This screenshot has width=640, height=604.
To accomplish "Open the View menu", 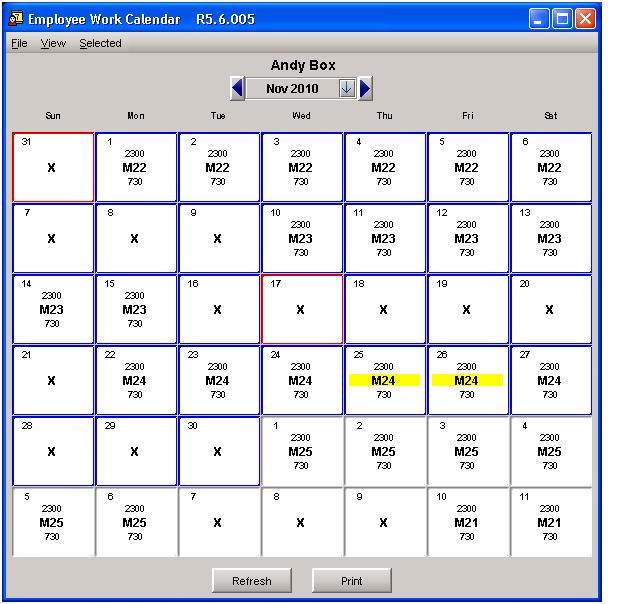I will tap(53, 43).
